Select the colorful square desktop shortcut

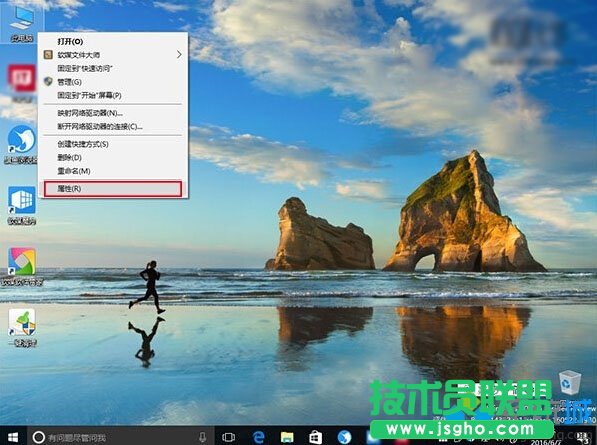(22, 266)
